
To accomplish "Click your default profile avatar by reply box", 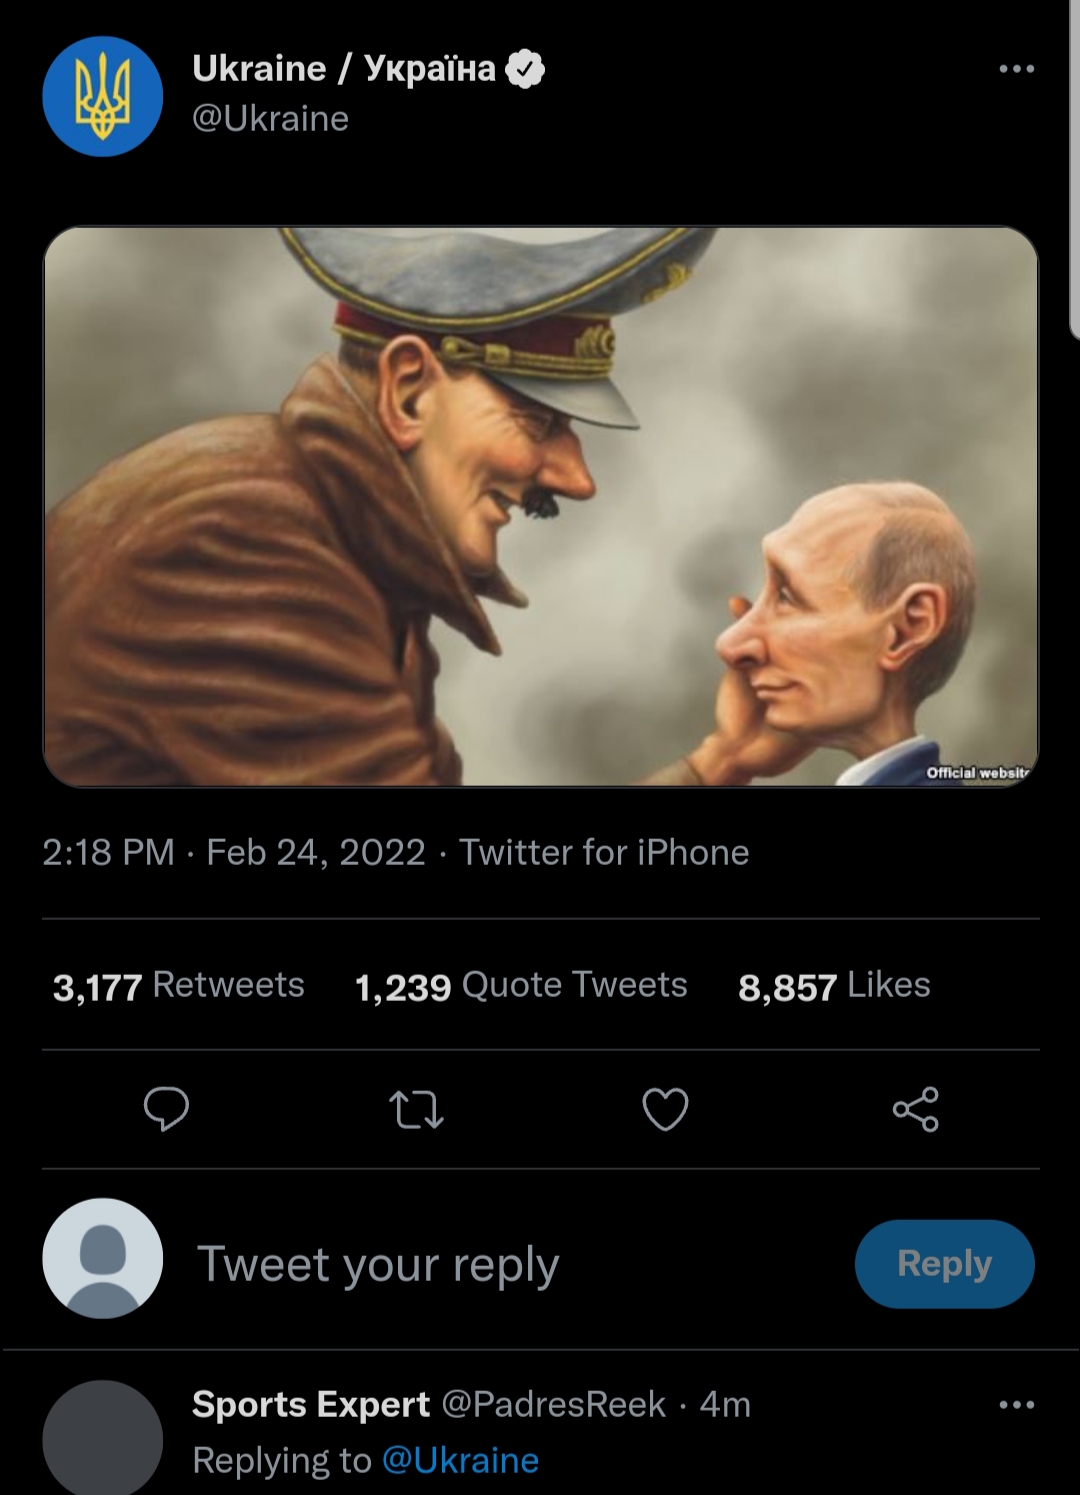I will (102, 1258).
